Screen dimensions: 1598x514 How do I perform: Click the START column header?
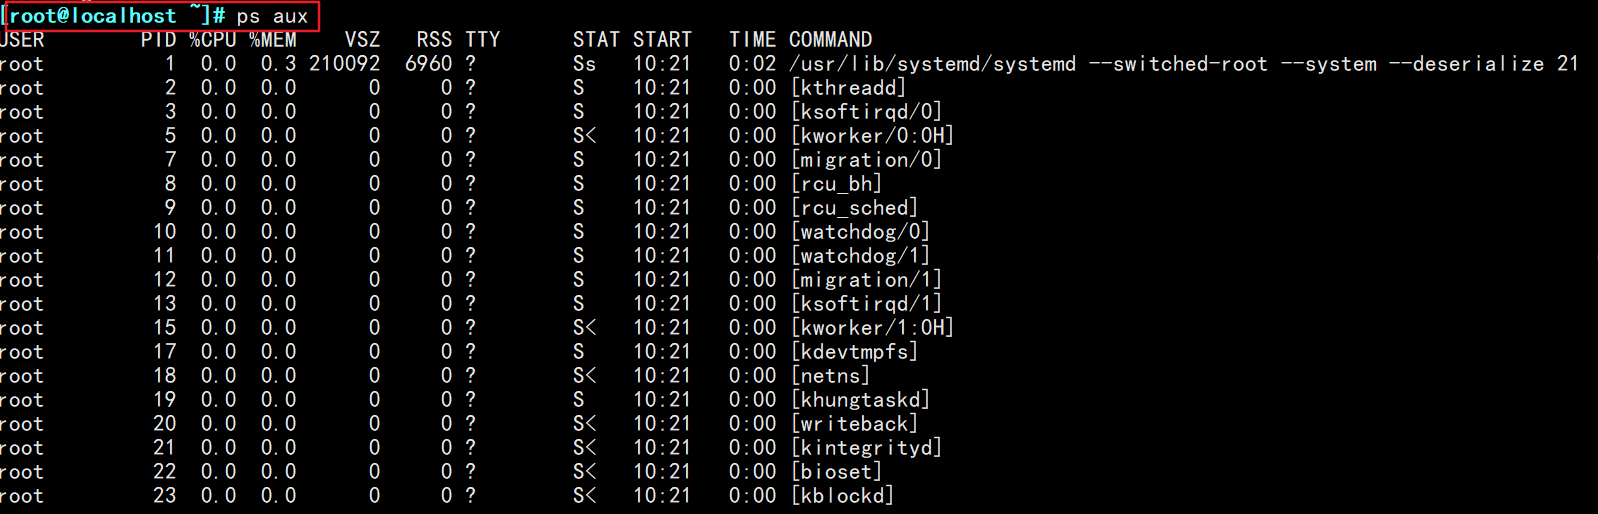[662, 40]
